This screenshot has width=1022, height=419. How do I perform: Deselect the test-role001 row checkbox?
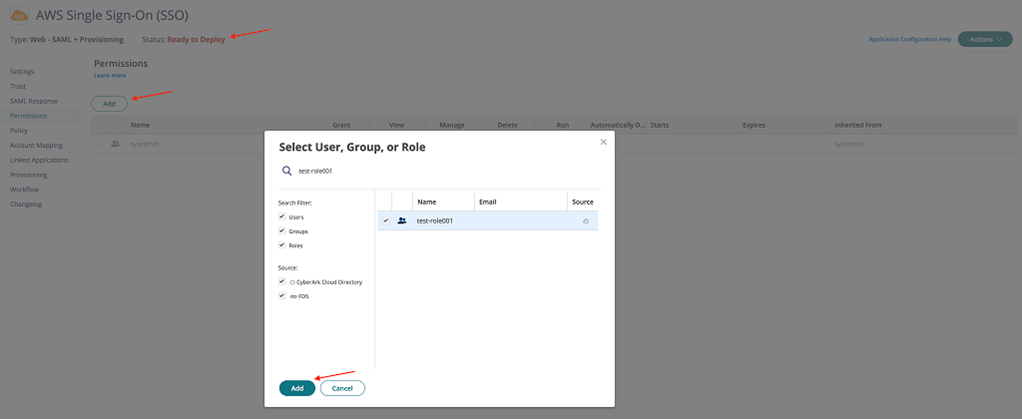coord(386,220)
